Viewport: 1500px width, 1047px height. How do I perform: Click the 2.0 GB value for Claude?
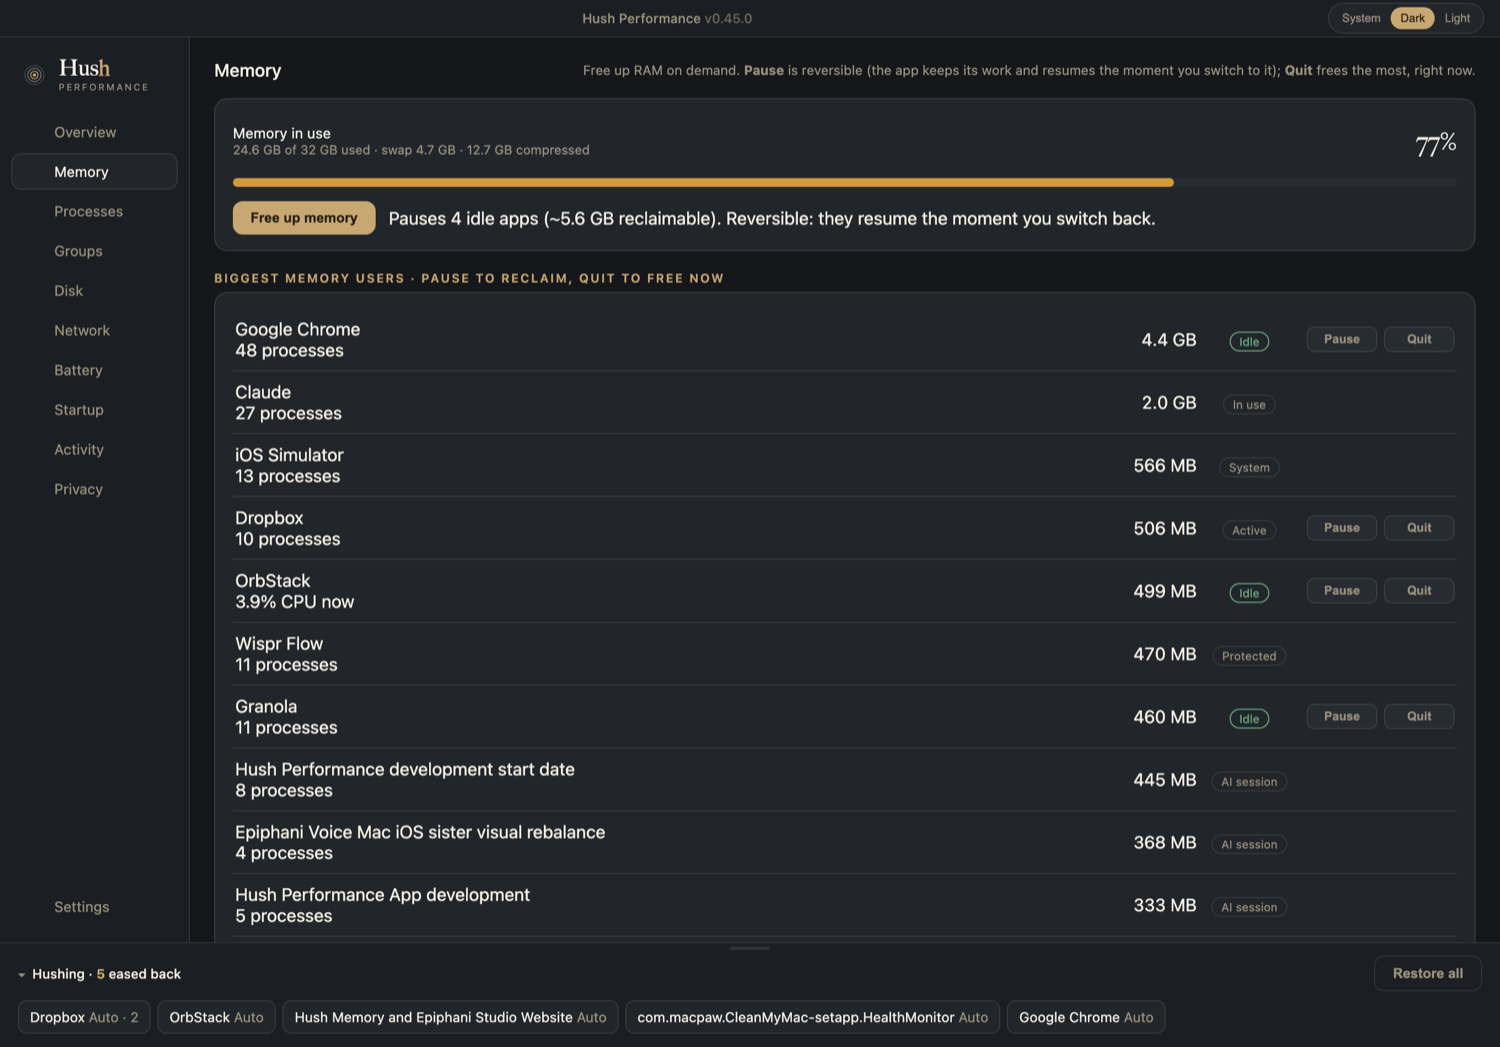coord(1169,403)
